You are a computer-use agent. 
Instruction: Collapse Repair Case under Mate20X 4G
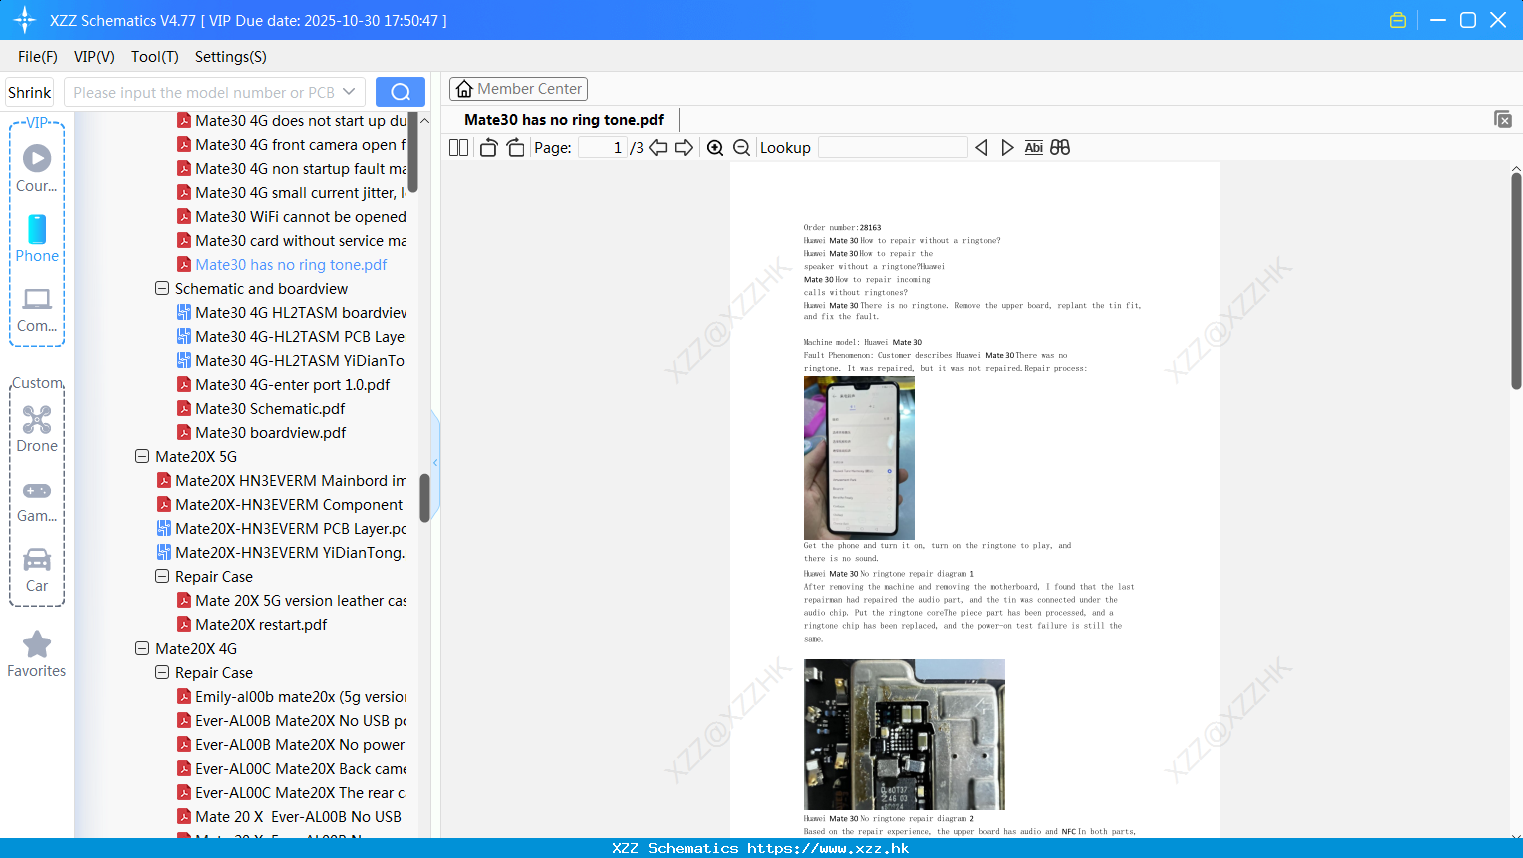(x=162, y=673)
